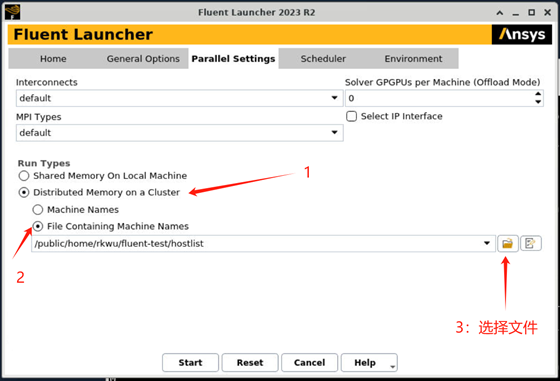This screenshot has height=381, width=560.
Task: Click the Cancel button
Action: (310, 363)
